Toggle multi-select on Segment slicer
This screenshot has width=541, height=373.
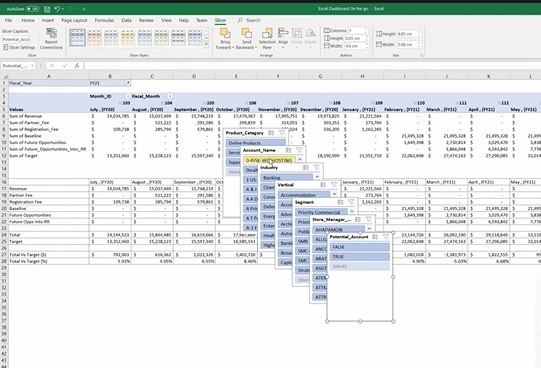tap(340, 202)
